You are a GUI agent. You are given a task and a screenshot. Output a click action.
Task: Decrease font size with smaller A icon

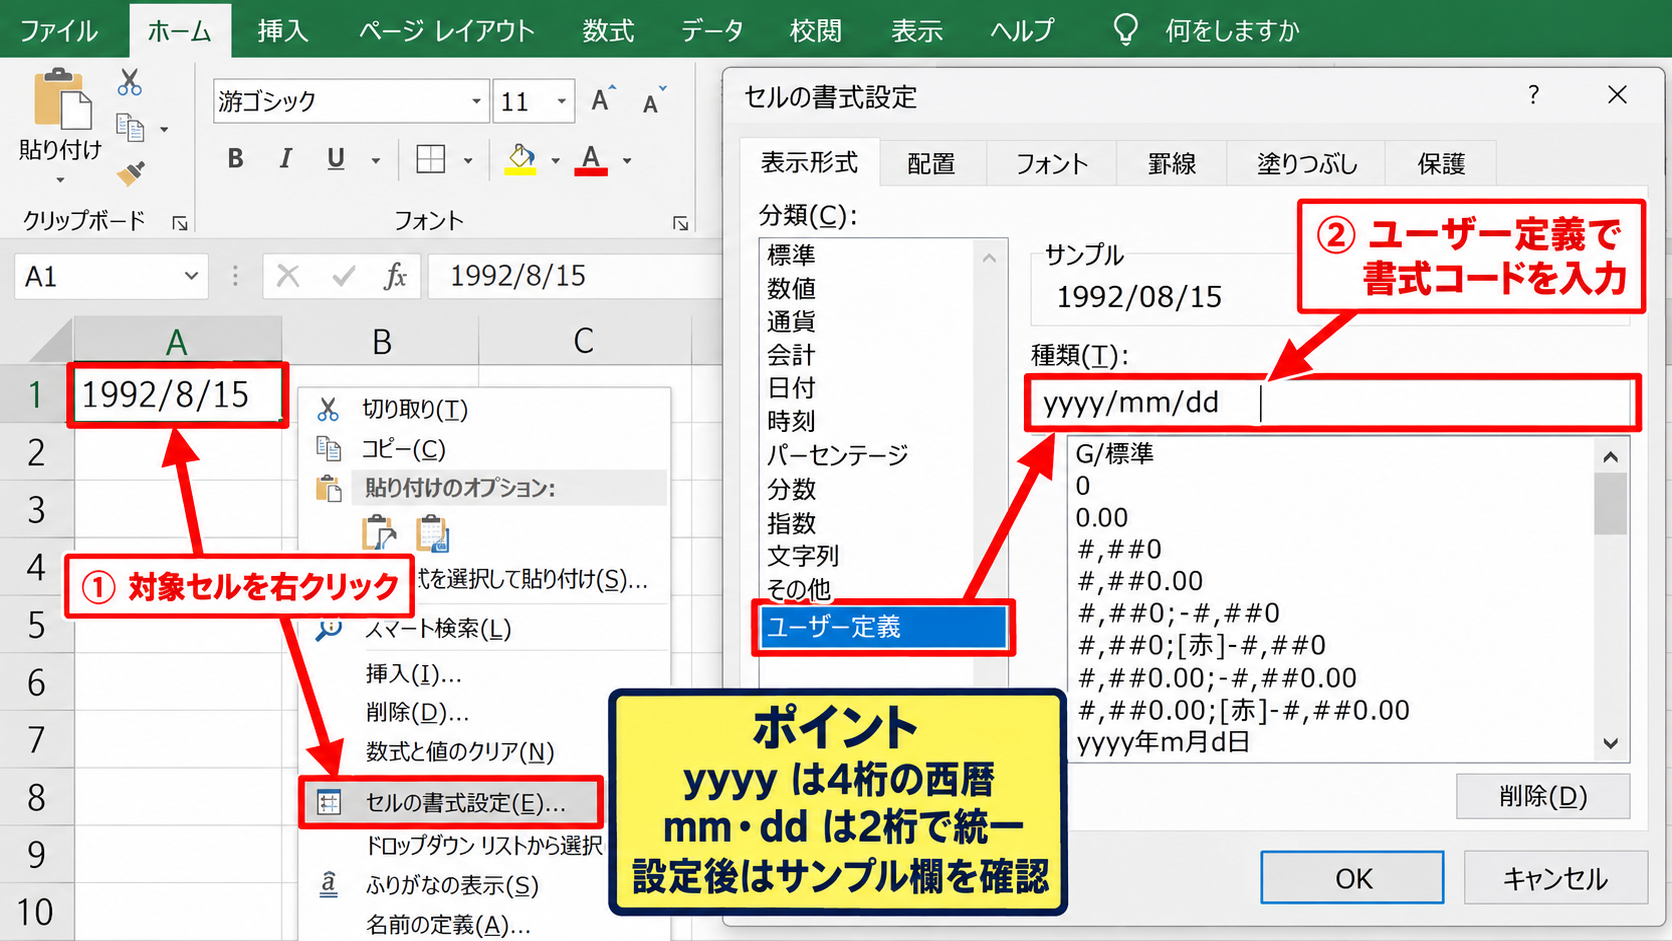pos(654,101)
